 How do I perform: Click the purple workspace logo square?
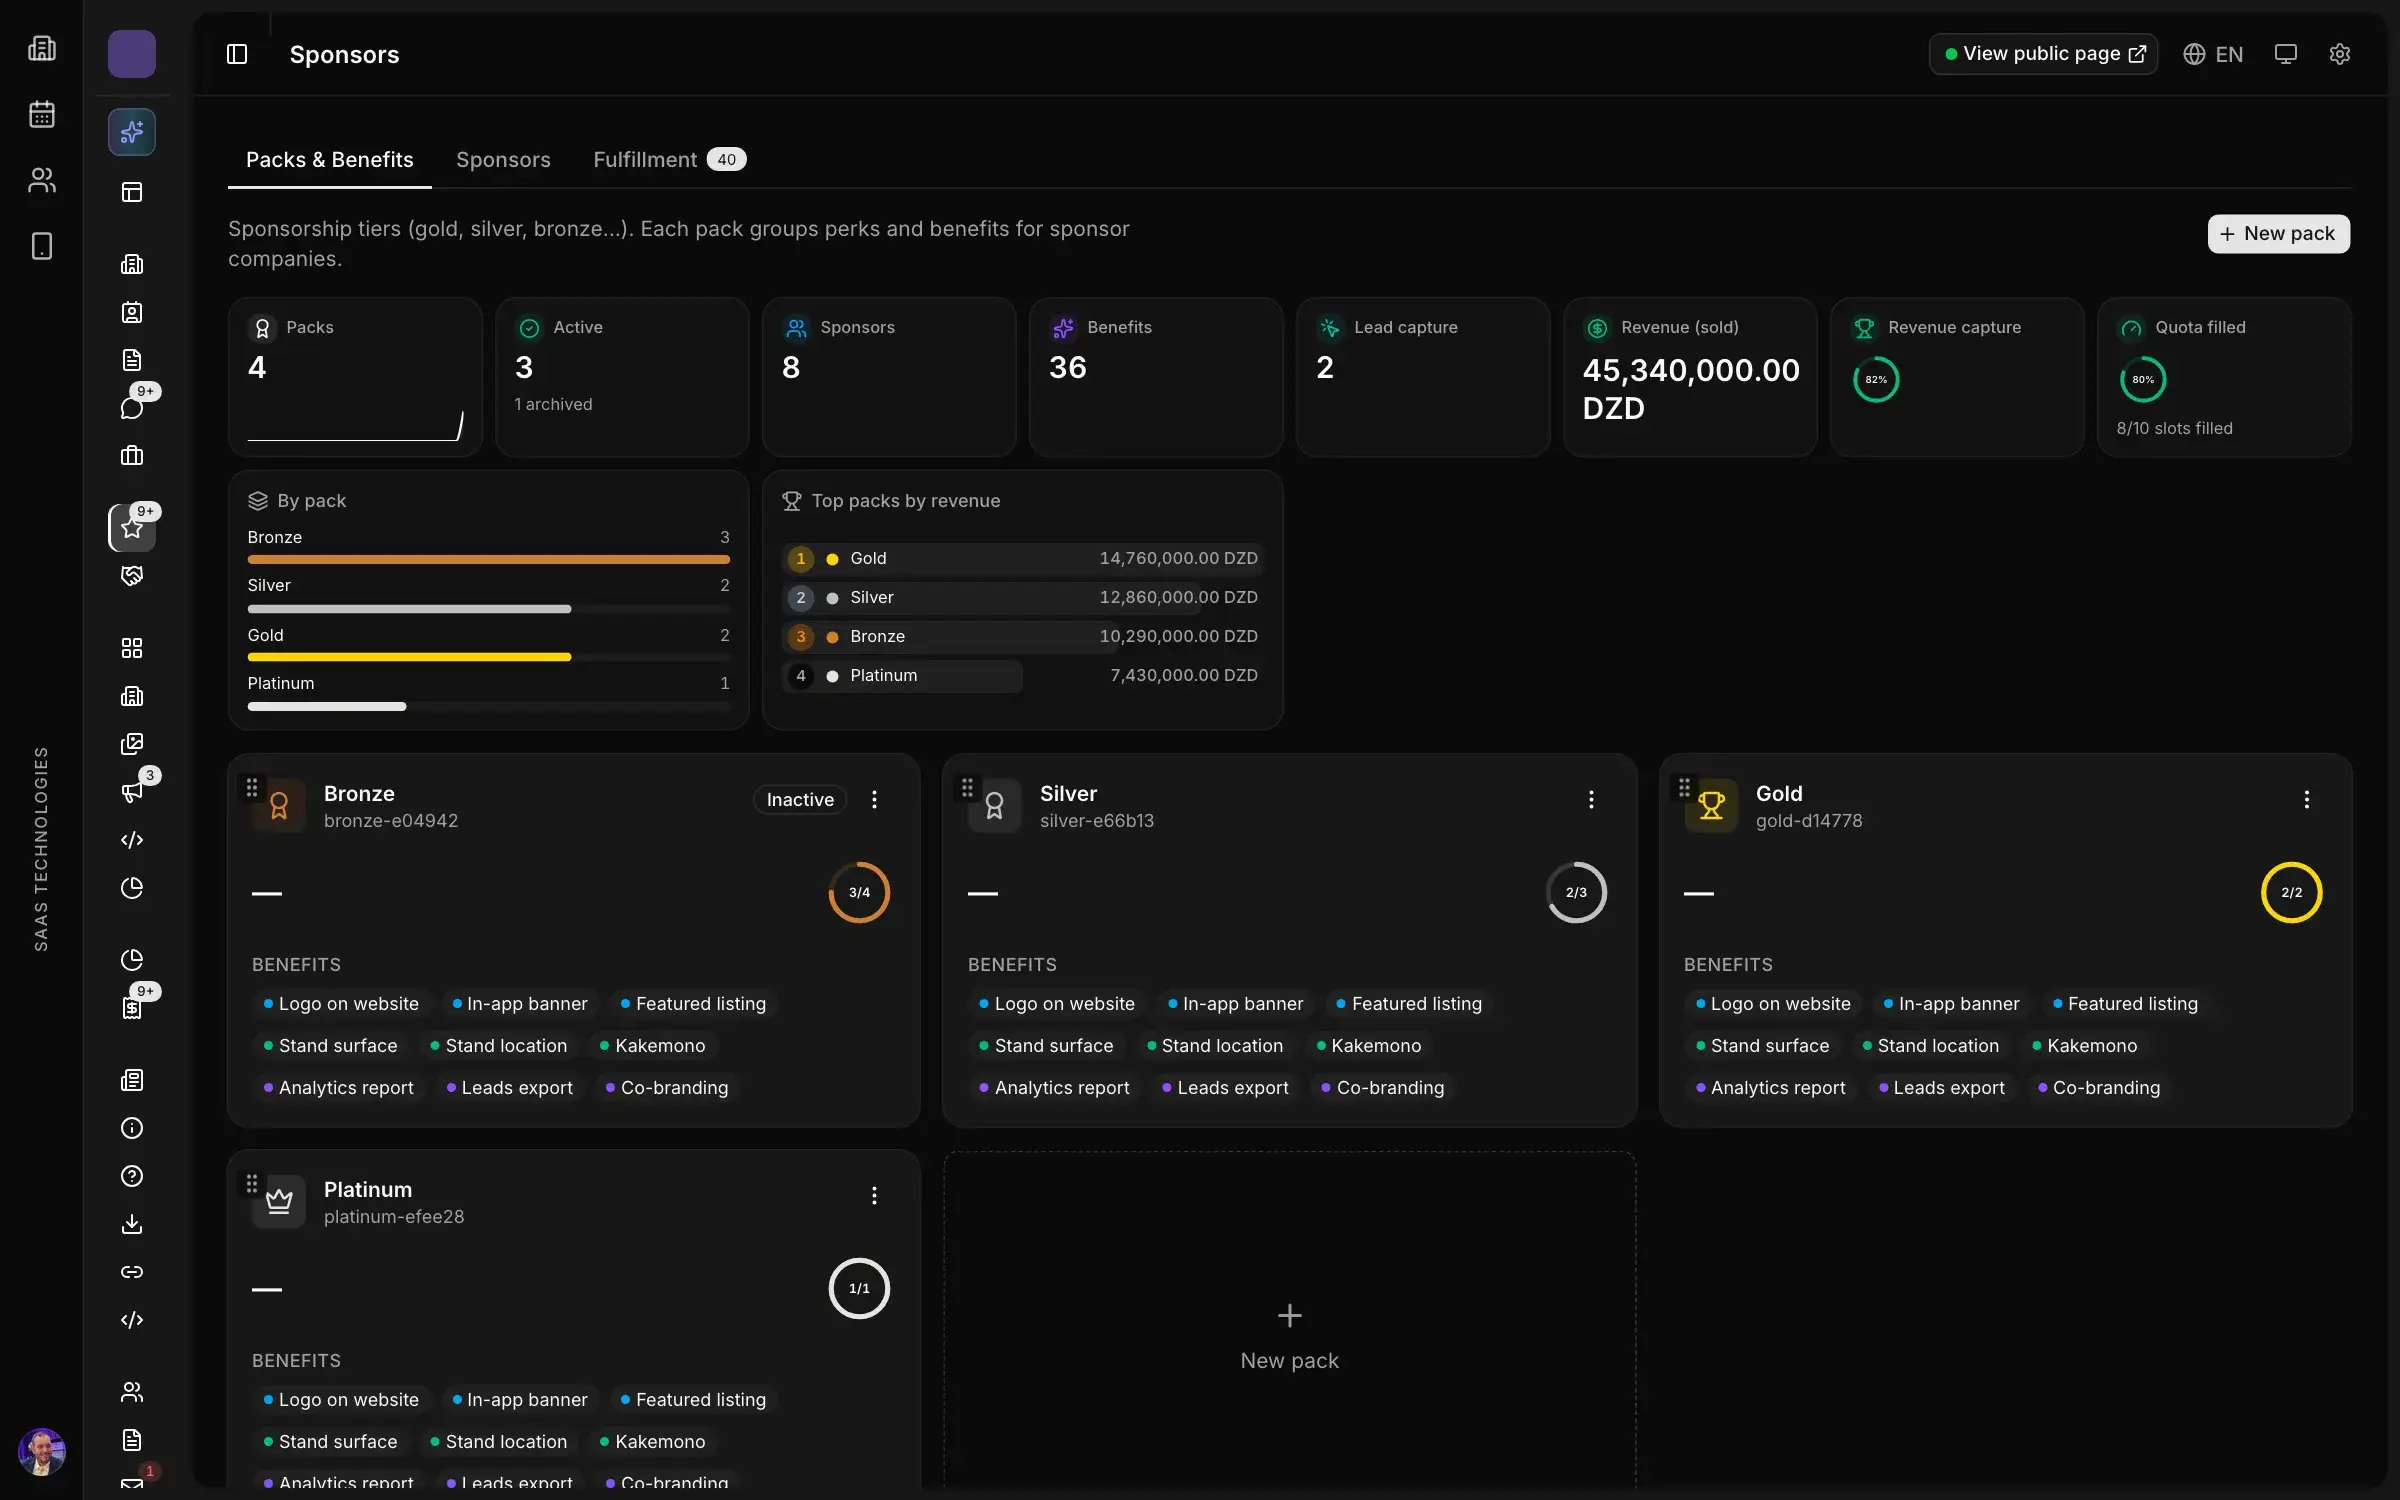click(132, 54)
